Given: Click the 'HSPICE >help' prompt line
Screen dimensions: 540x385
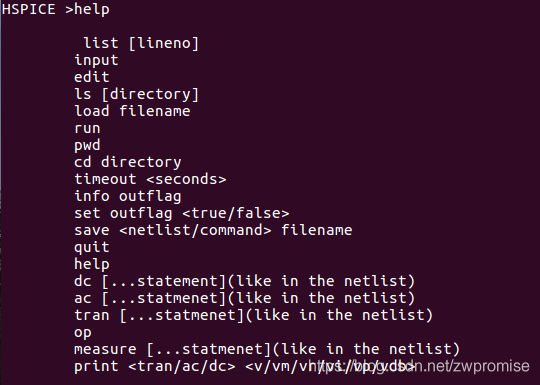Looking at the screenshot, I should point(56,9).
